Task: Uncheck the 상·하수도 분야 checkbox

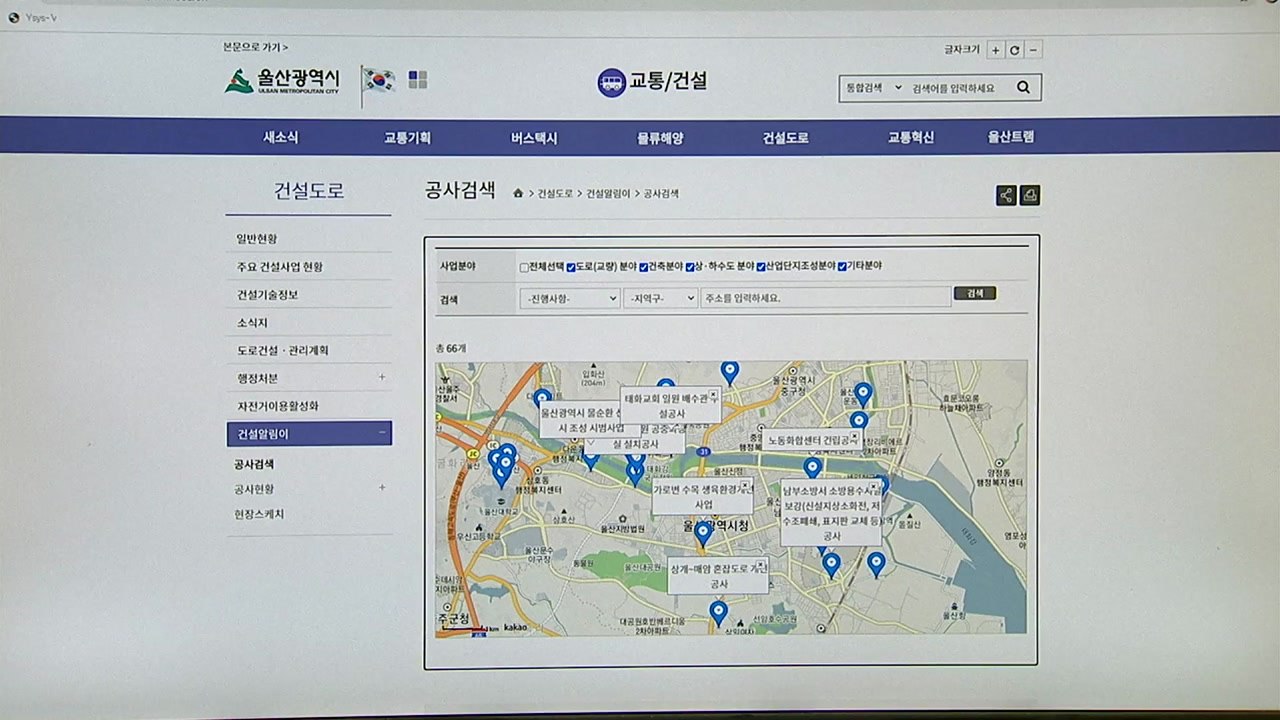Action: coord(689,267)
